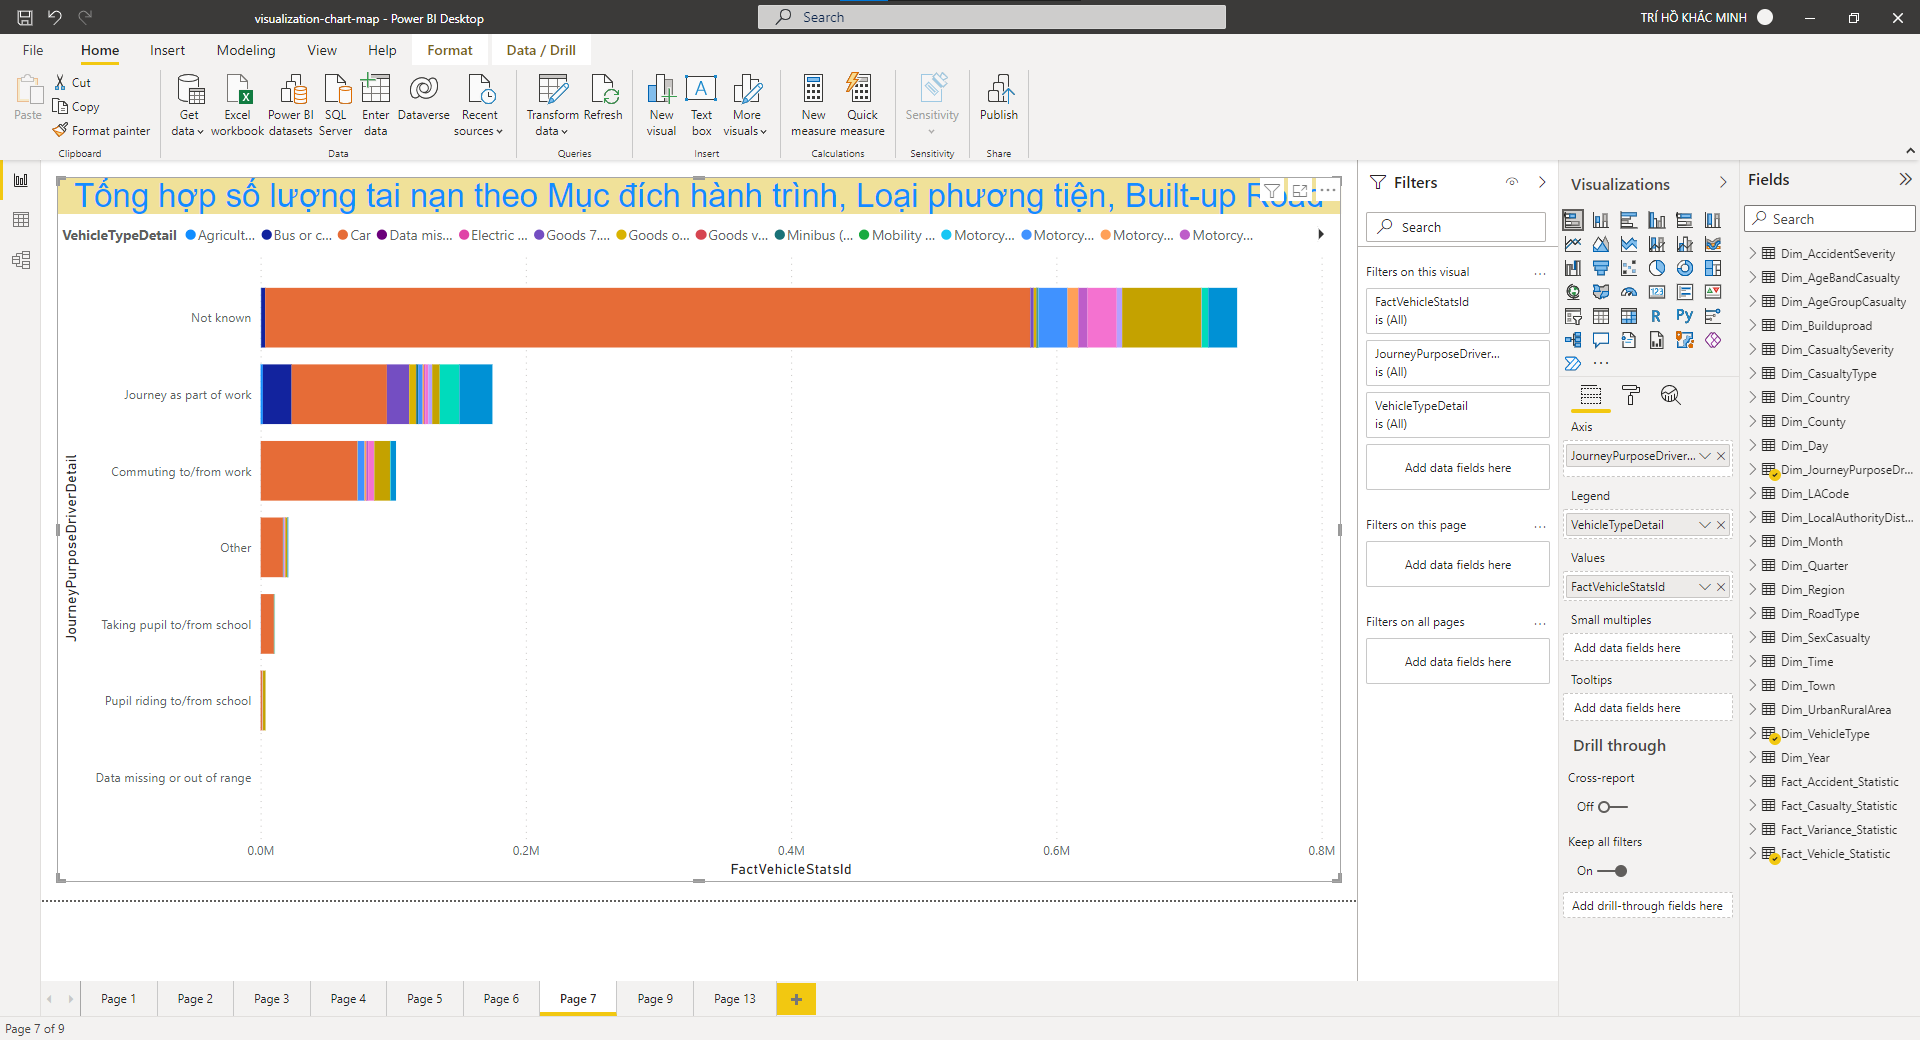Screen dimensions: 1920x1040
Task: Add a New measure
Action: 813,105
